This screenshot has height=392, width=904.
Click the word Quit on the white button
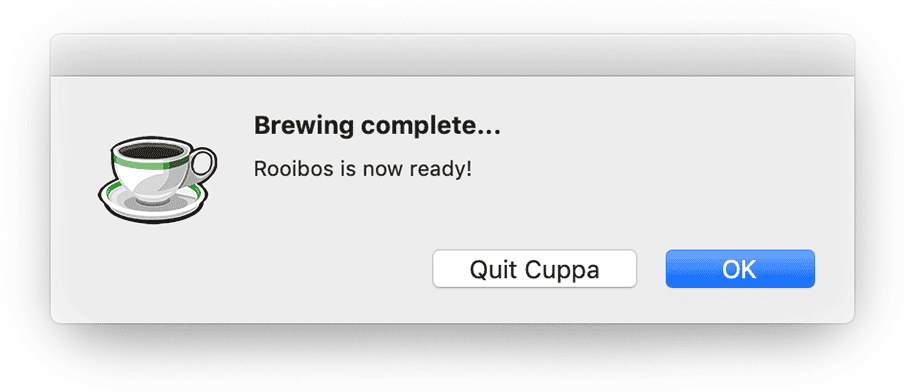(x=493, y=270)
